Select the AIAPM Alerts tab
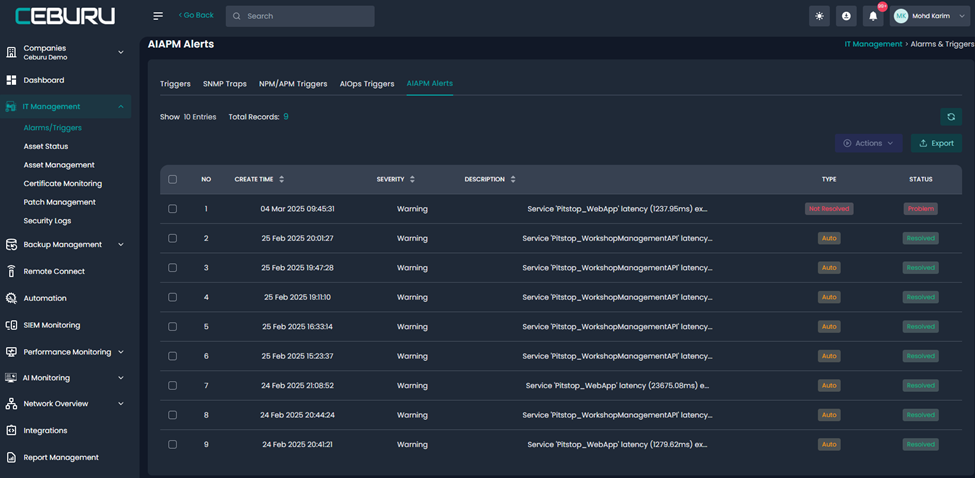This screenshot has height=478, width=975. [430, 84]
